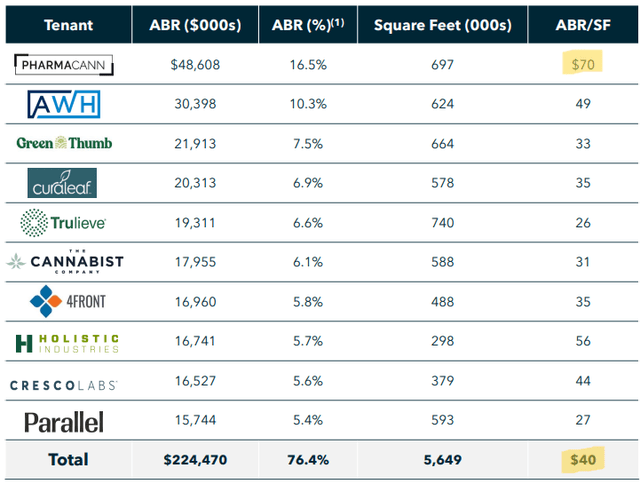
Task: Click the 5.8% ABR percentage cell
Action: [308, 302]
